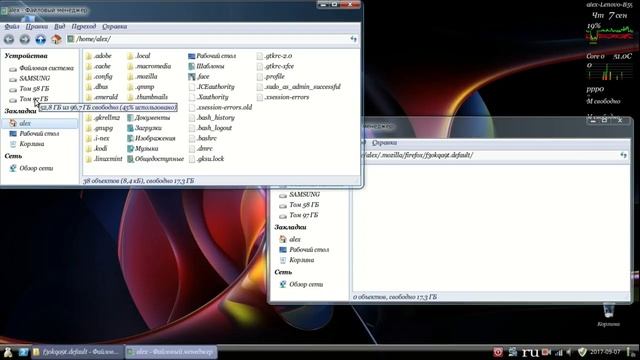The height and width of the screenshot is (360, 640).
Task: Select the .bash_history file
Action: click(212, 118)
